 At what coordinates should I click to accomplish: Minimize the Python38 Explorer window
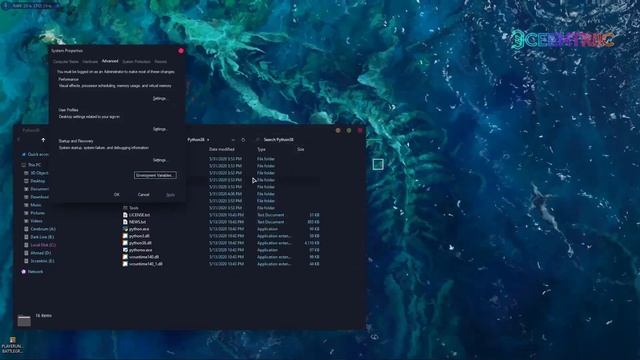point(338,130)
